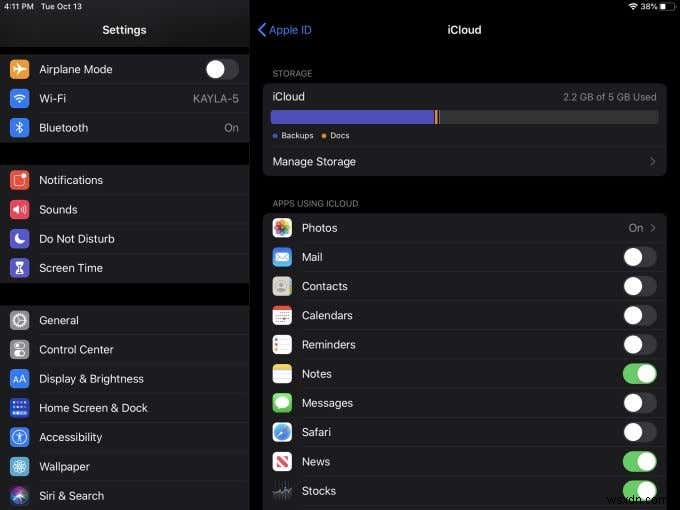Tap the Mail app icon

pyautogui.click(x=282, y=257)
